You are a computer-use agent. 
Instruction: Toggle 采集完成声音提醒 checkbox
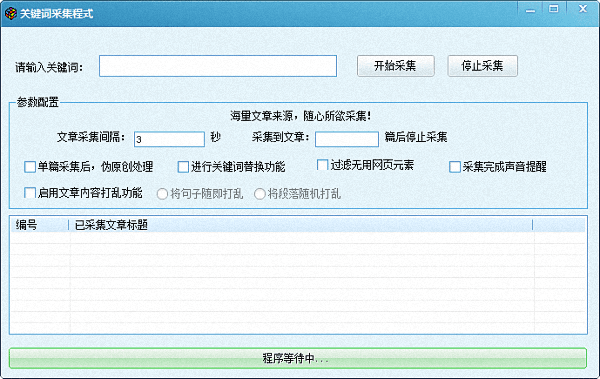[x=455, y=167]
